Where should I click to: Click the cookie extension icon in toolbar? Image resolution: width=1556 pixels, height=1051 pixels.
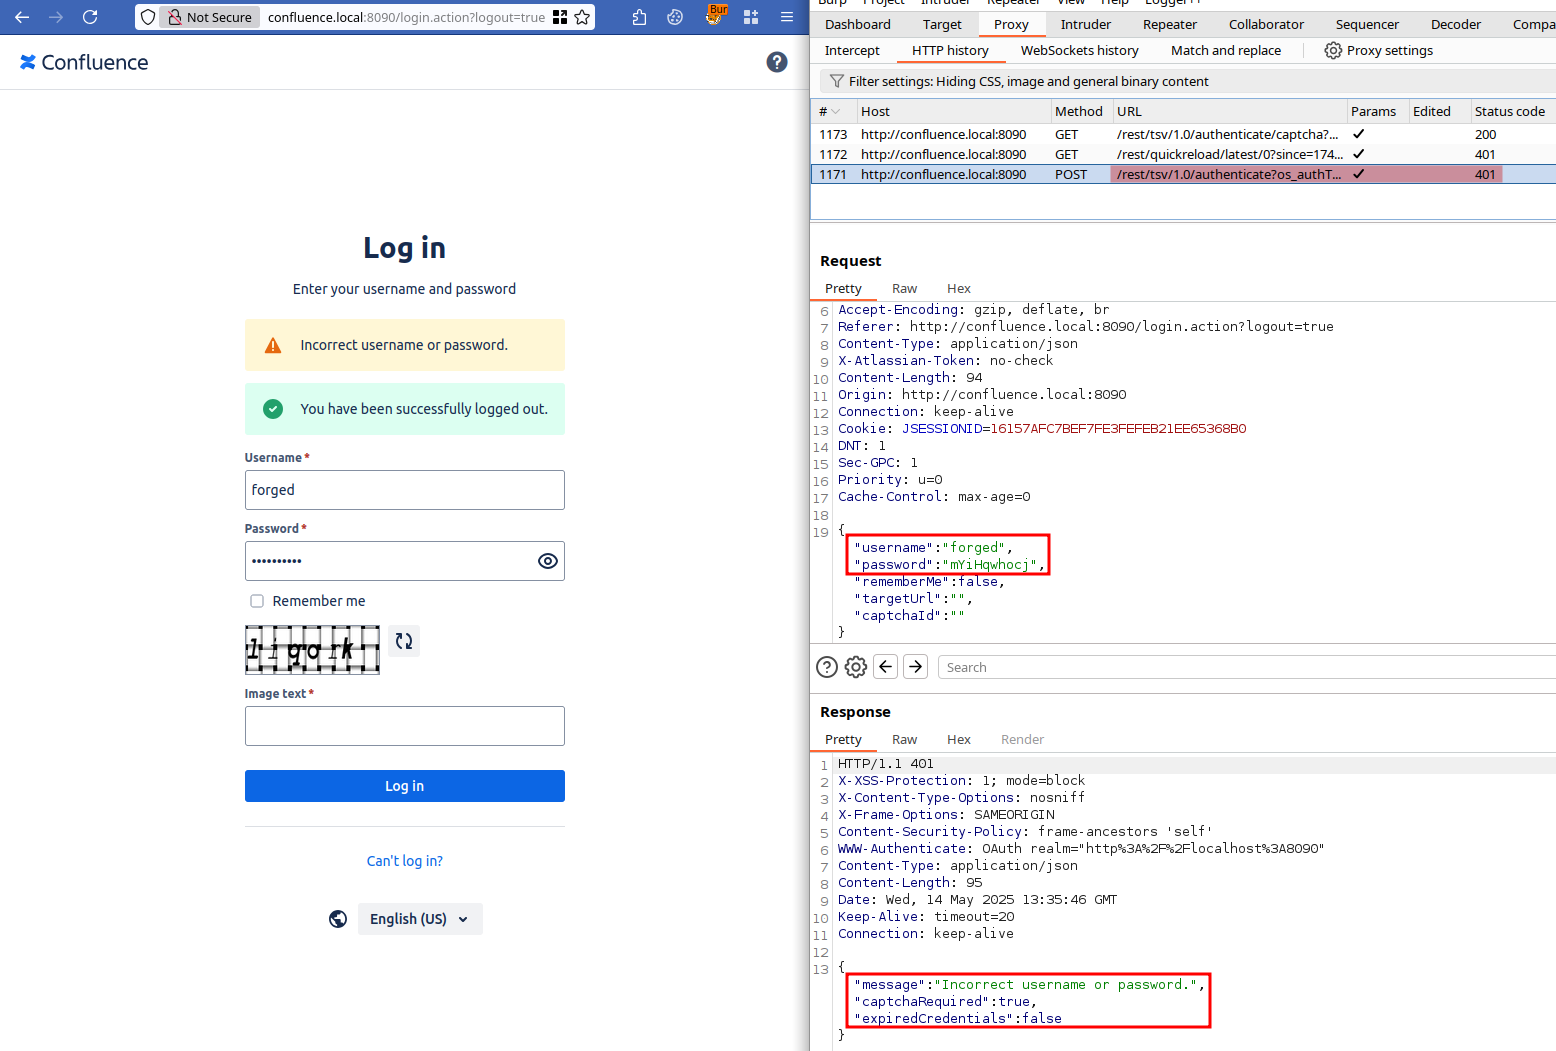tap(675, 17)
